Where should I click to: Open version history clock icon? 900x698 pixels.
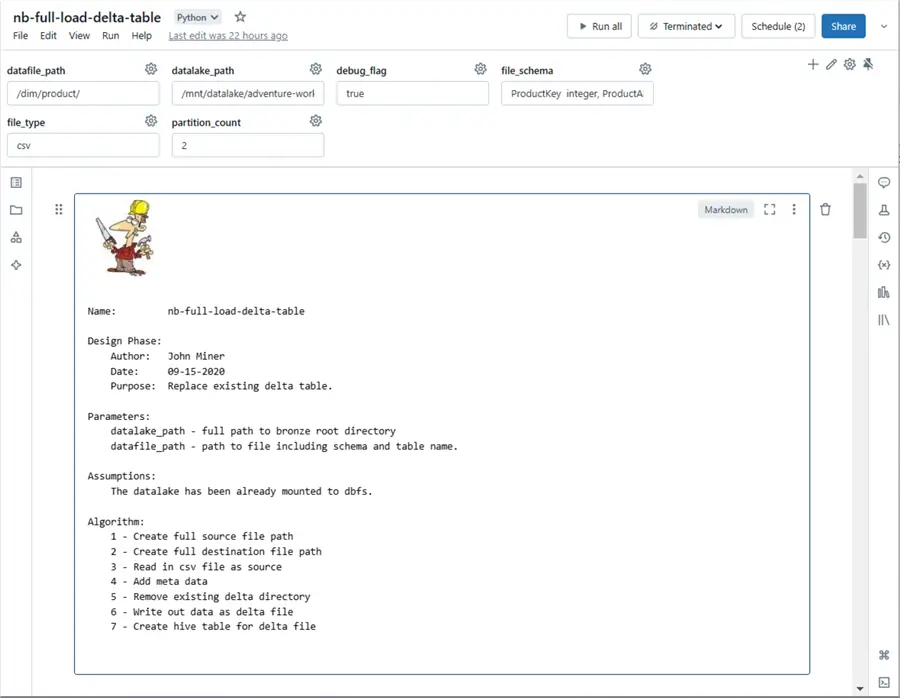(884, 237)
